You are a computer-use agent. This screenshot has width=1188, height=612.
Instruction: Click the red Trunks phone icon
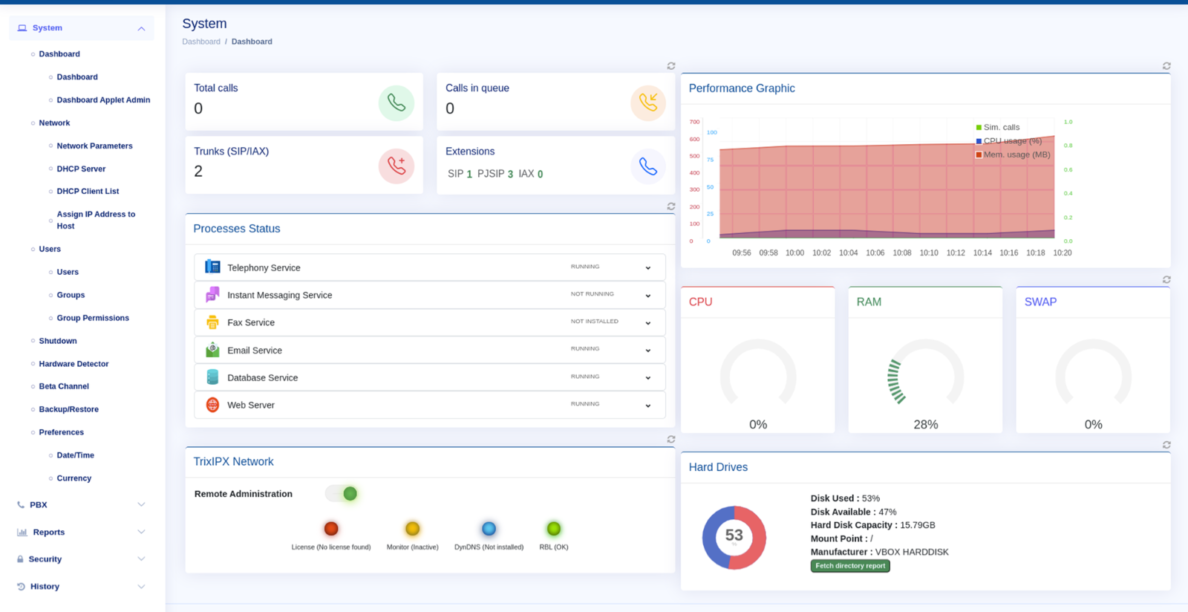click(x=396, y=166)
